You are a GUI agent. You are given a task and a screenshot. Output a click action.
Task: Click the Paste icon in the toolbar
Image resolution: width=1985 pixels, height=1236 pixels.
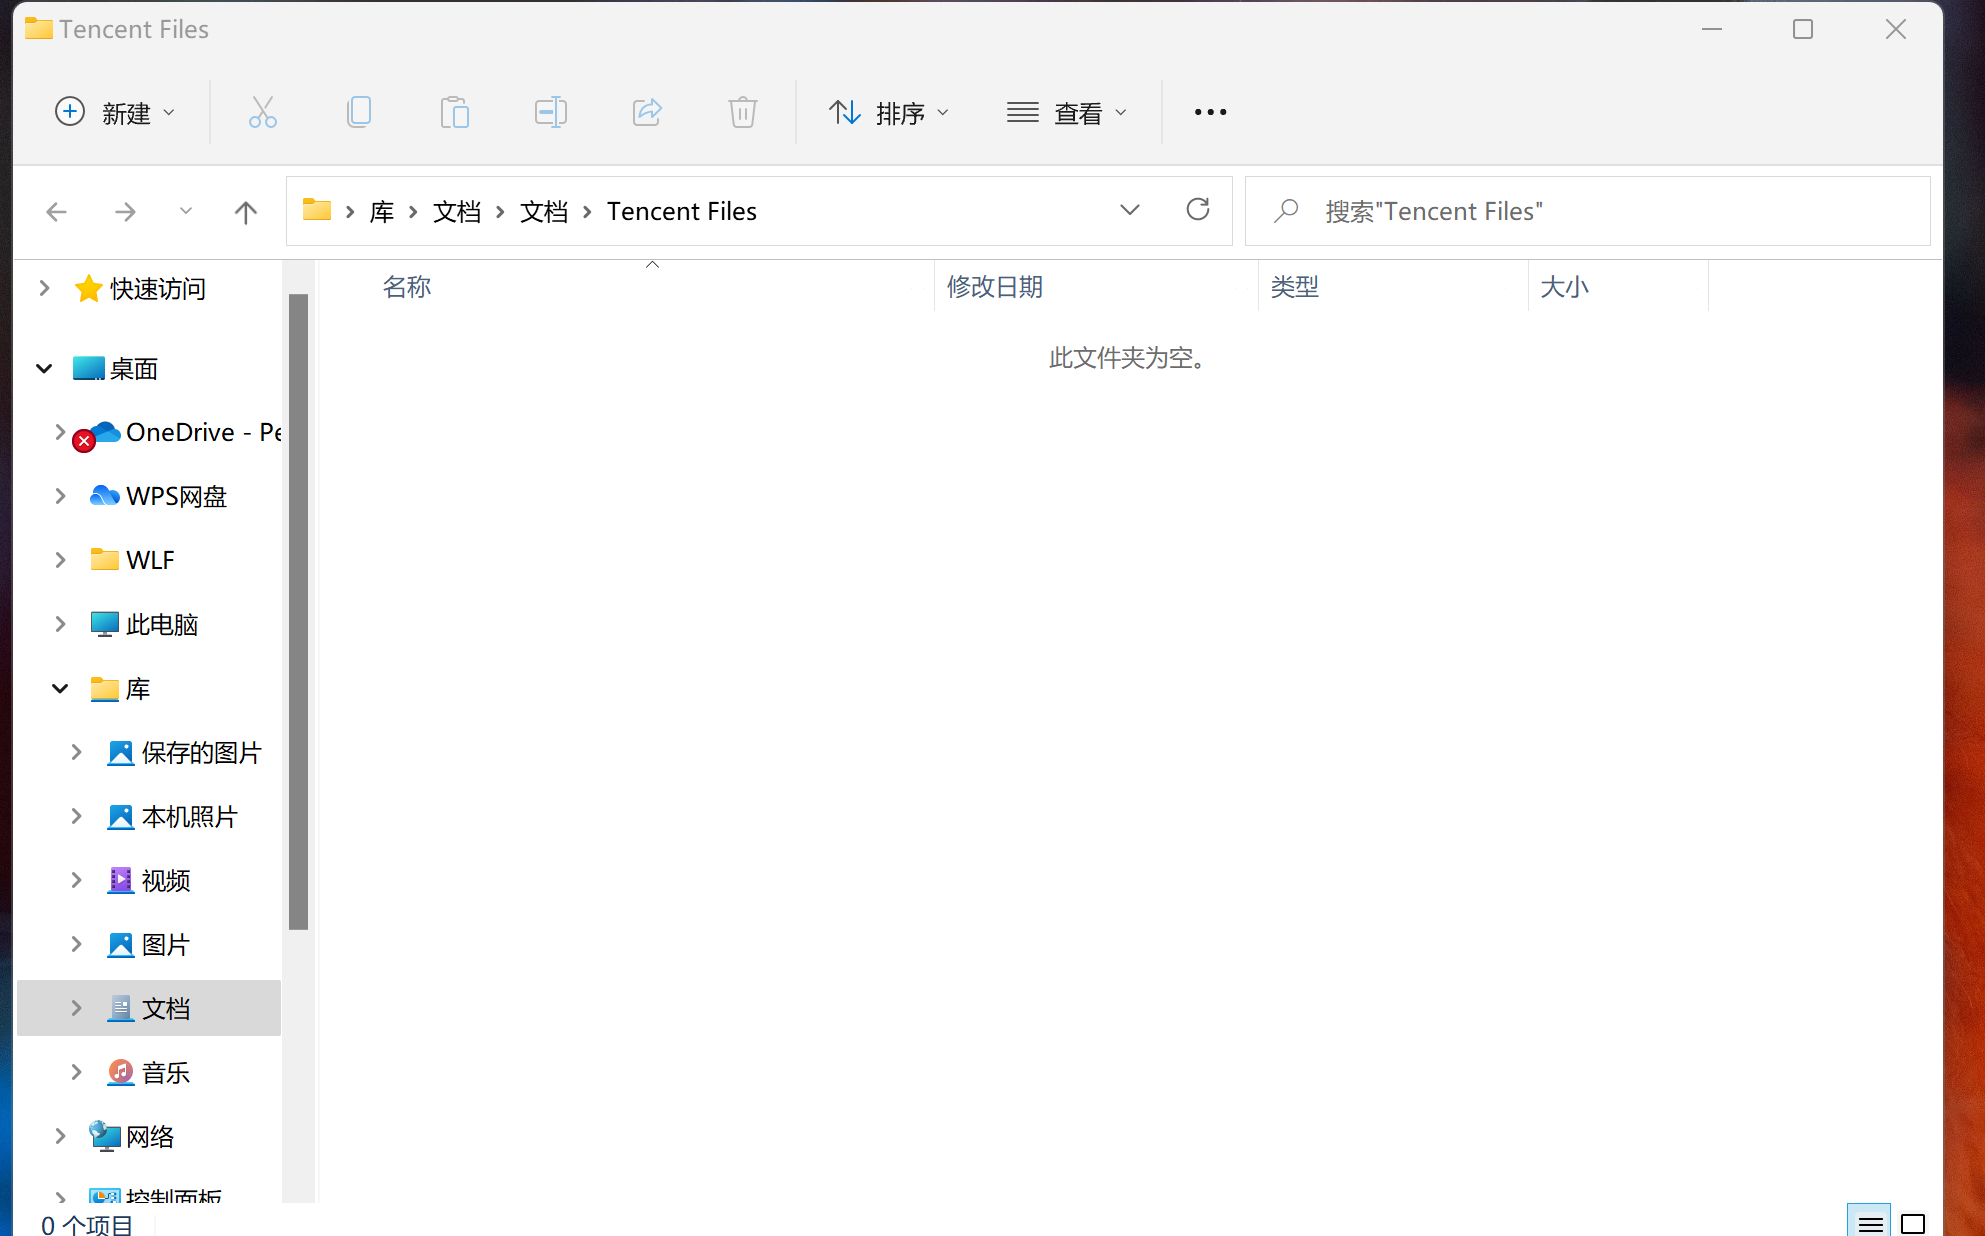pyautogui.click(x=455, y=112)
